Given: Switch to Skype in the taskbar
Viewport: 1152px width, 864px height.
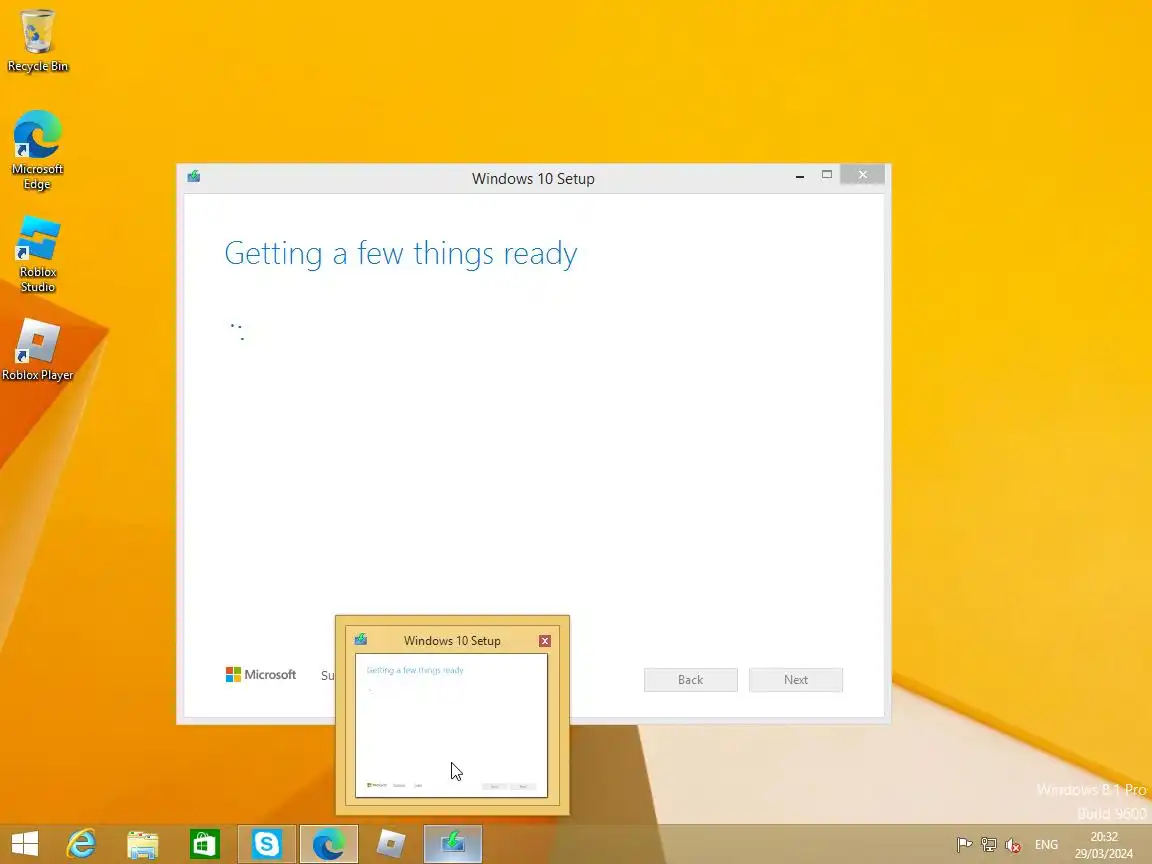Looking at the screenshot, I should click(267, 843).
